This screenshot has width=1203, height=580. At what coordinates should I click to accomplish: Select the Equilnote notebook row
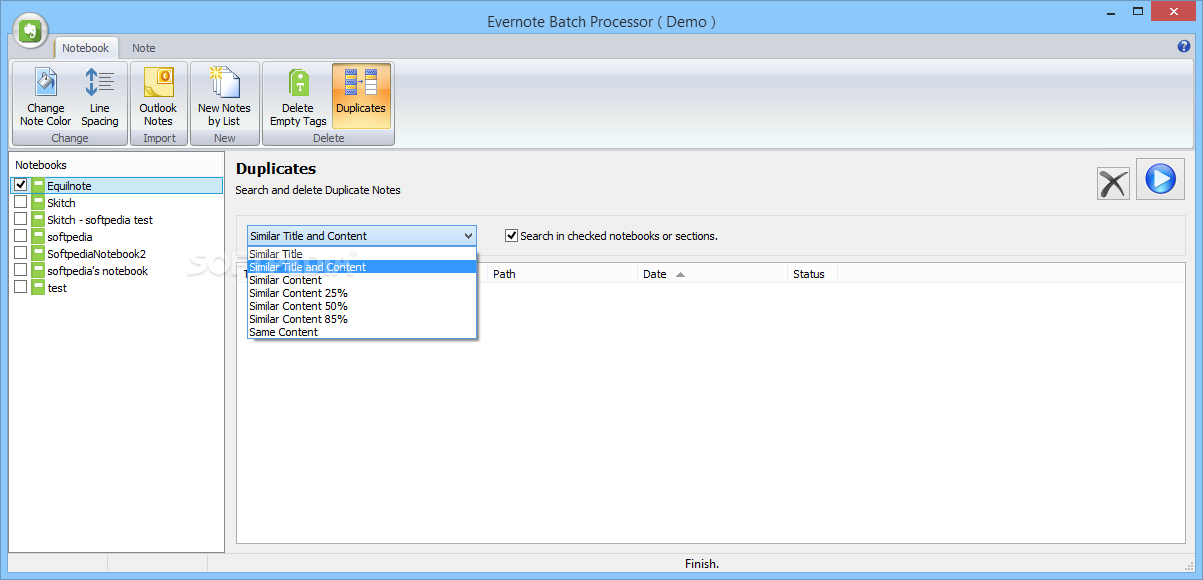[117, 186]
